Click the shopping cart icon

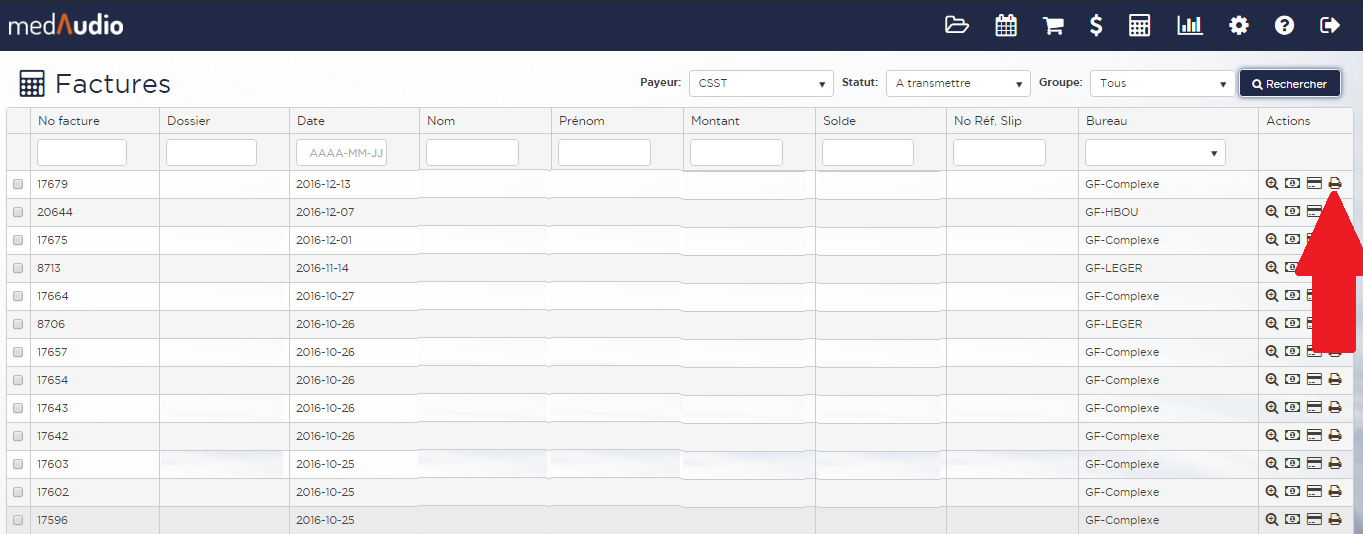tap(1053, 25)
